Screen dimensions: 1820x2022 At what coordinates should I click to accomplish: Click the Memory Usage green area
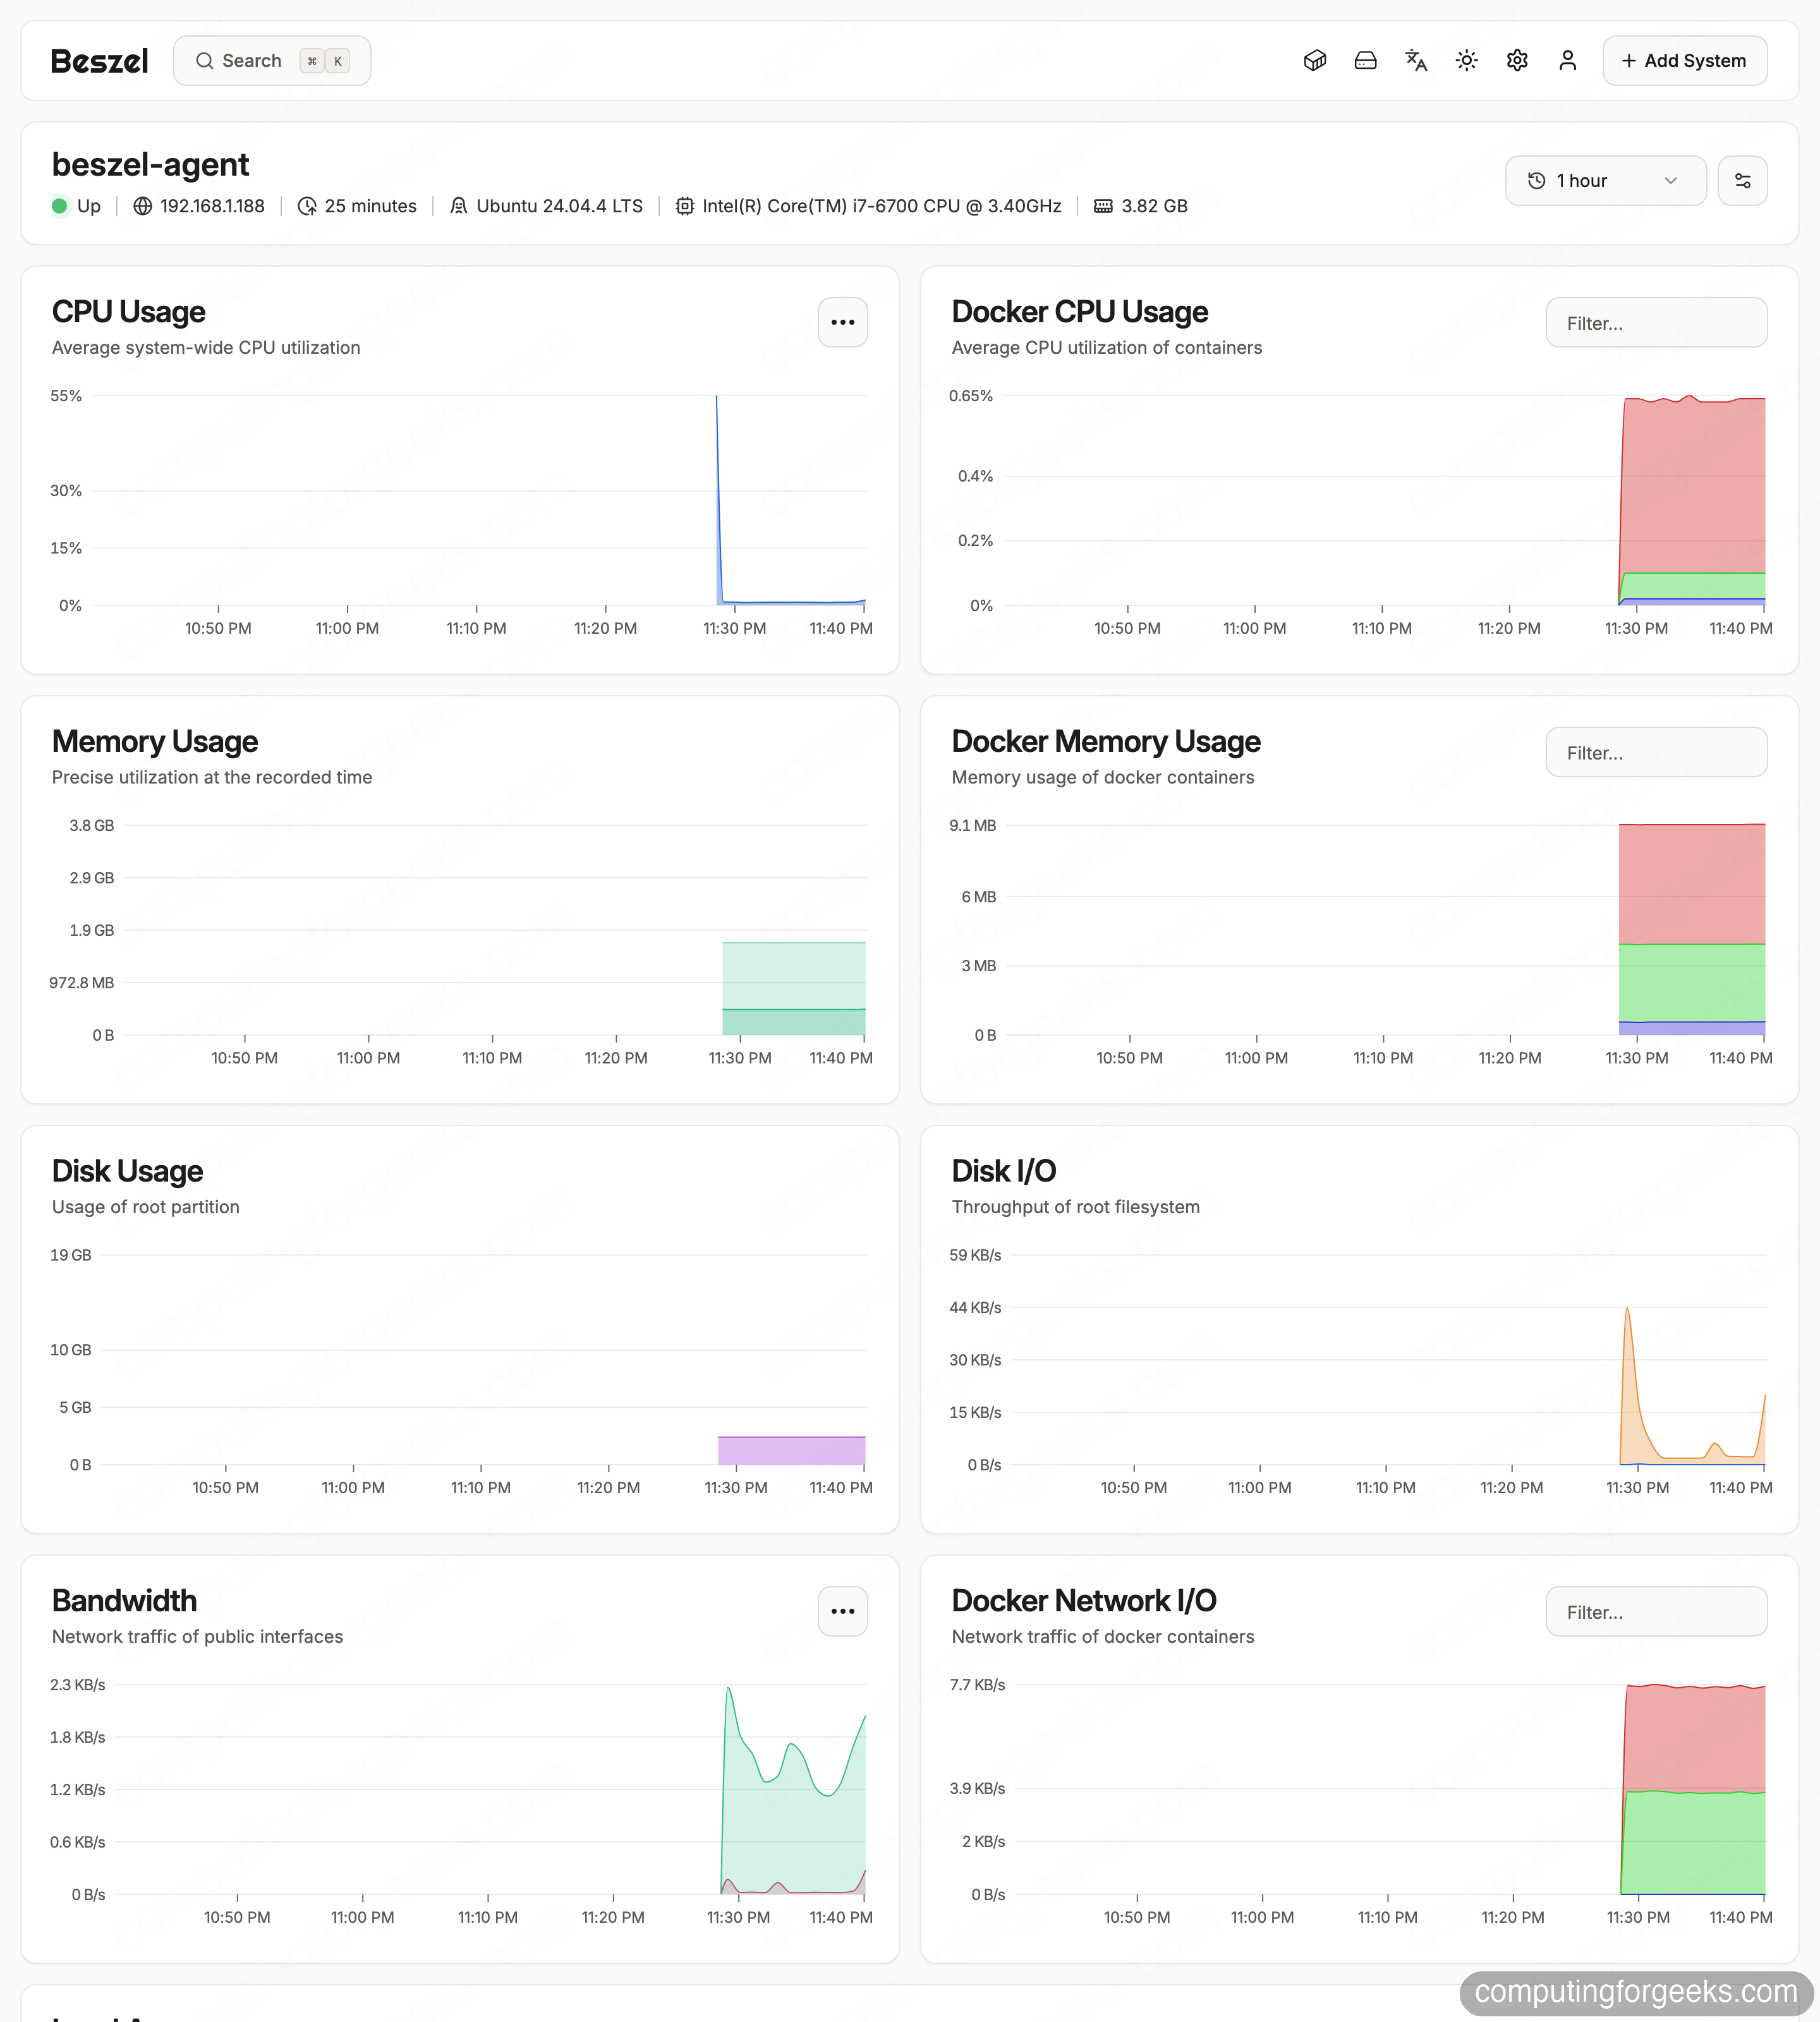[794, 988]
